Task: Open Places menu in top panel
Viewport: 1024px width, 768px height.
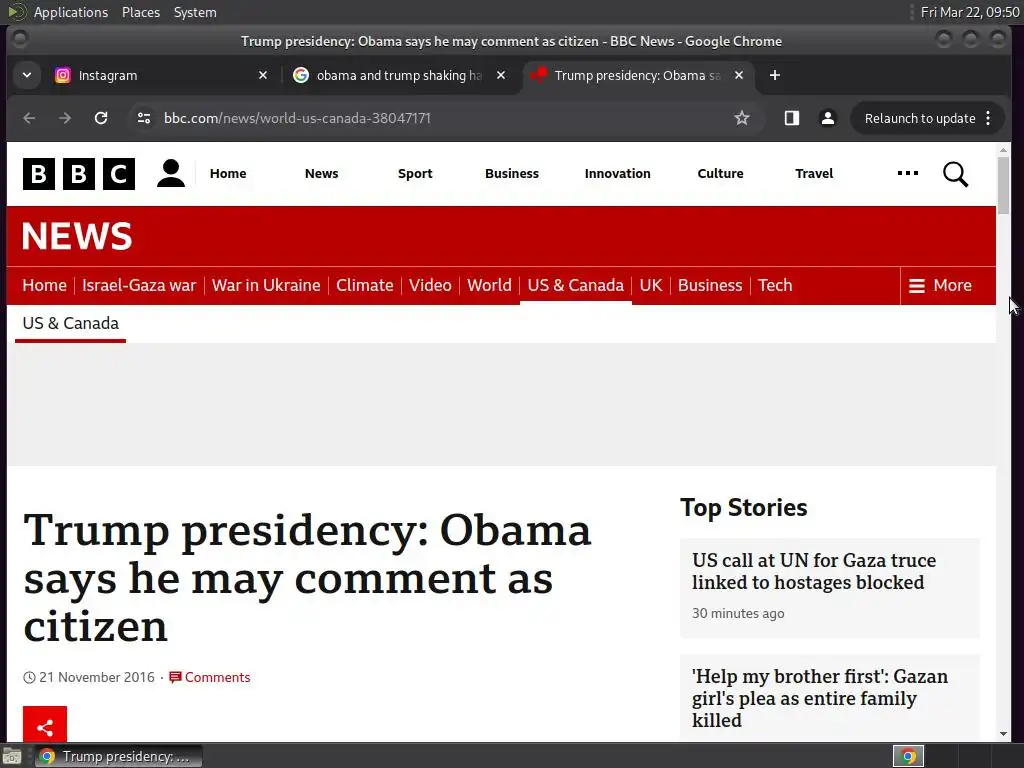Action: 141,12
